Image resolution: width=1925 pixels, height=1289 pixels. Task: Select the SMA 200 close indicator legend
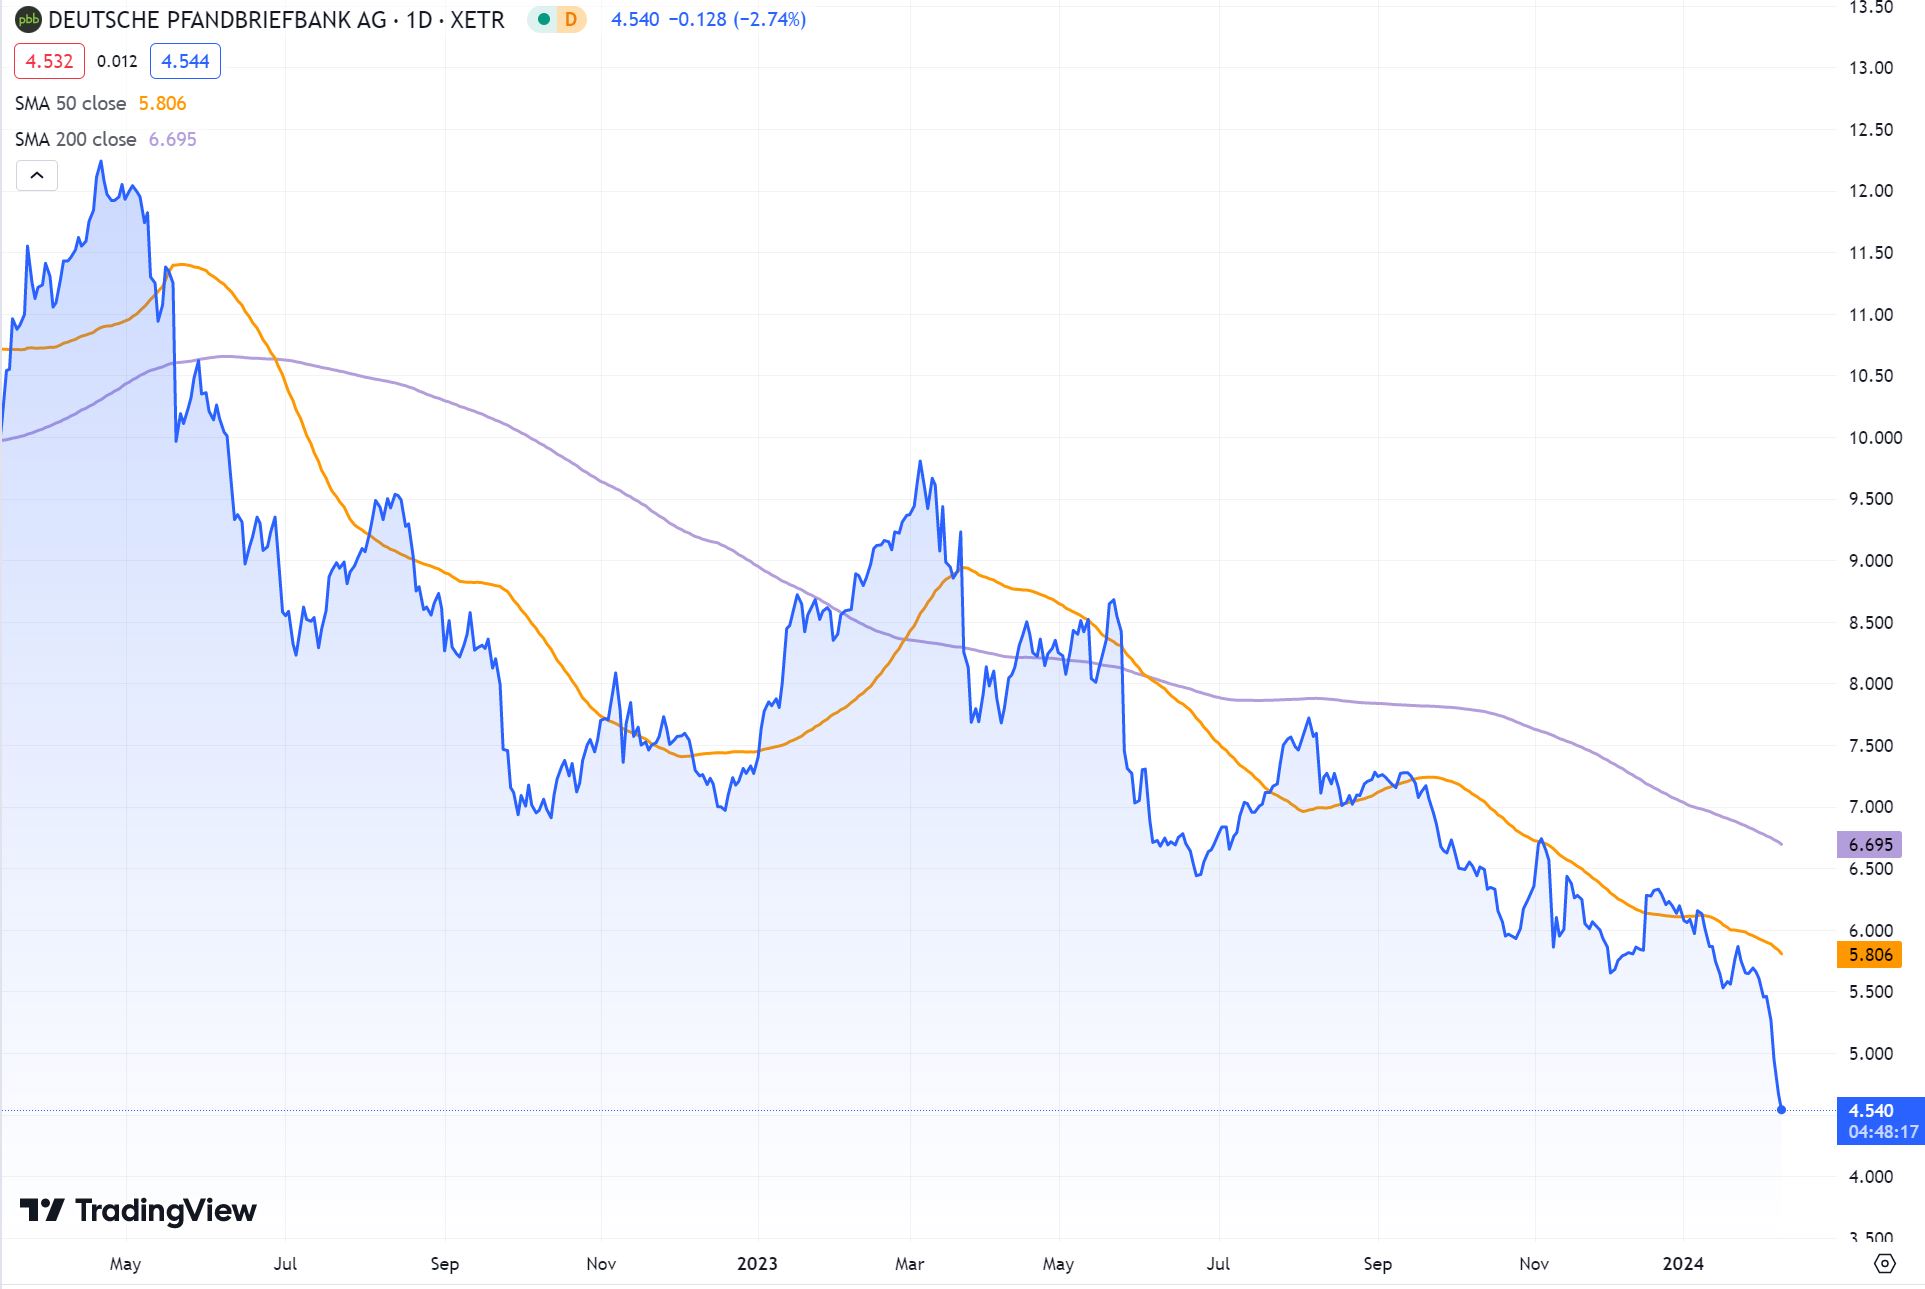point(75,139)
